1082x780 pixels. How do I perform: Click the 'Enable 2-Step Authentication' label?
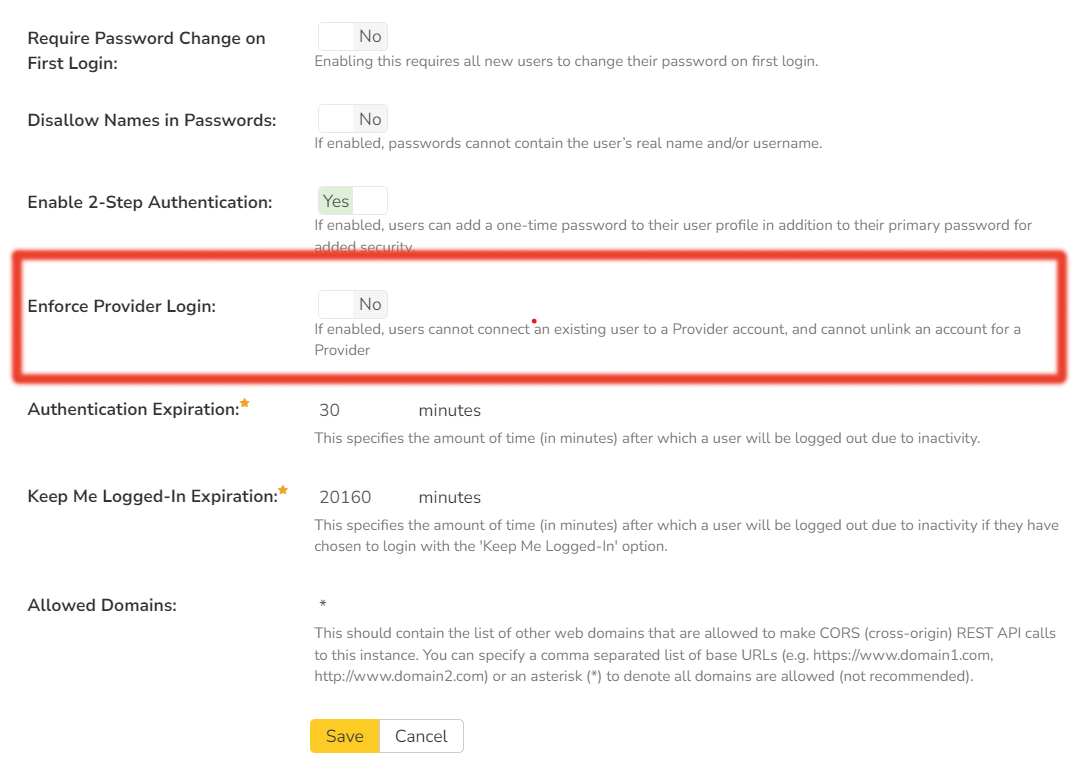(x=150, y=203)
